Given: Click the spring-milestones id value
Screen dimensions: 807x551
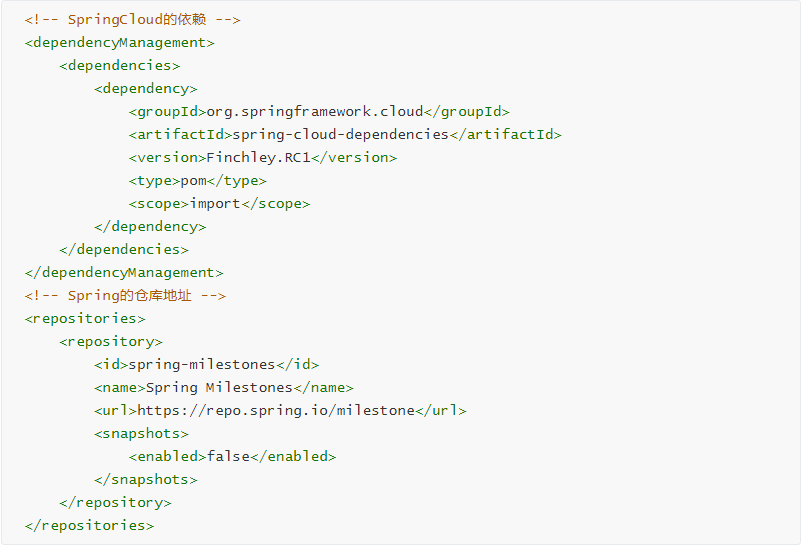Looking at the screenshot, I should 202,365.
